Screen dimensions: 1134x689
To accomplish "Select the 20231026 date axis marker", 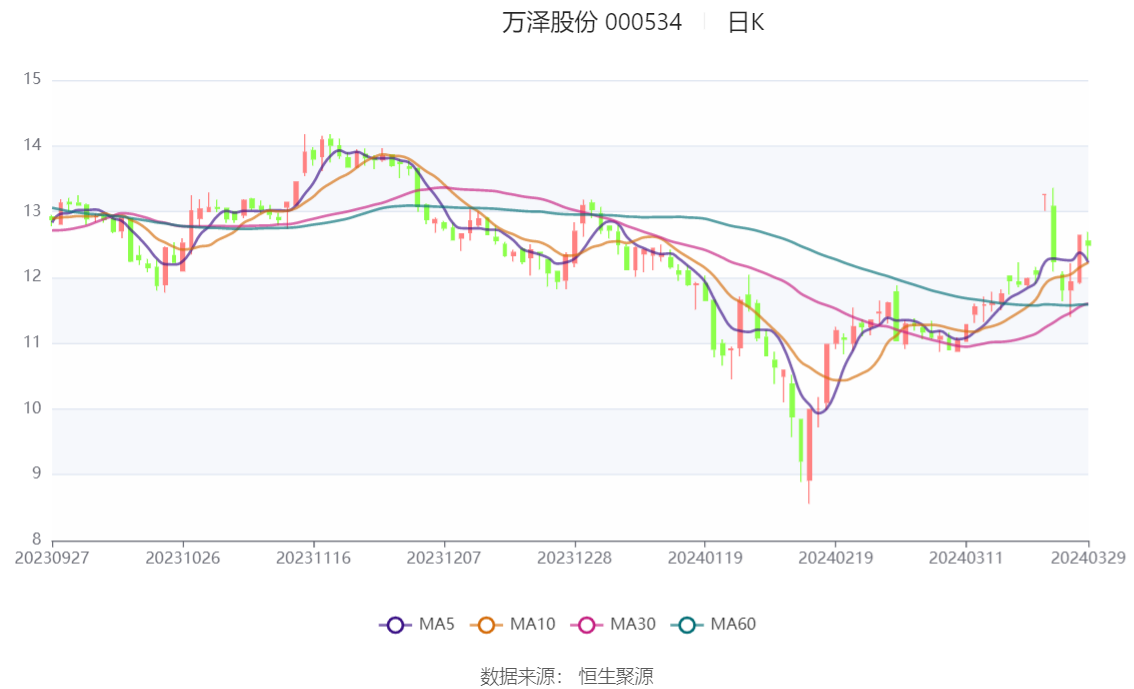I will [x=183, y=558].
